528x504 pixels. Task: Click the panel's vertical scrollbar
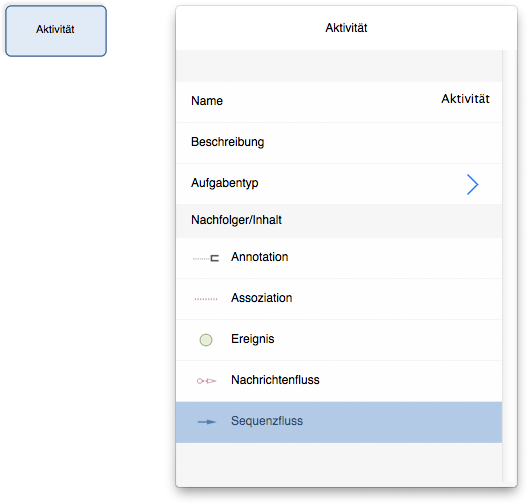click(x=509, y=266)
